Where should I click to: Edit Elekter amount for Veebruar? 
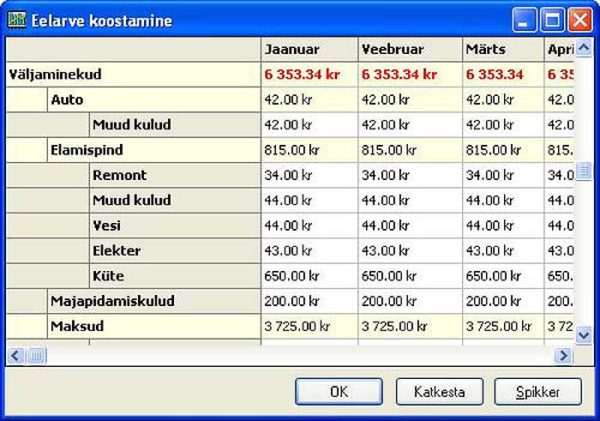408,250
